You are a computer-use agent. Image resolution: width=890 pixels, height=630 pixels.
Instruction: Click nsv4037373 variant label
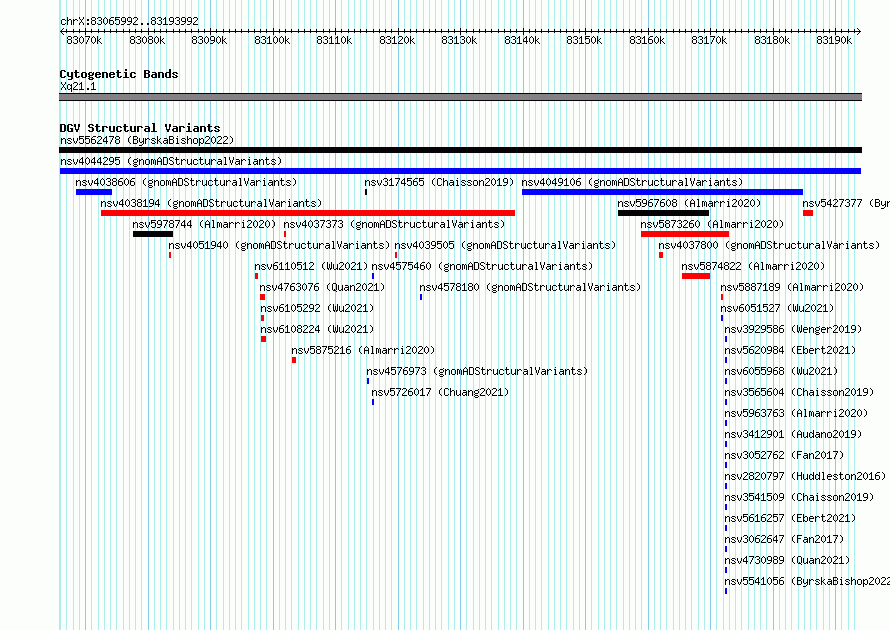click(x=394, y=224)
